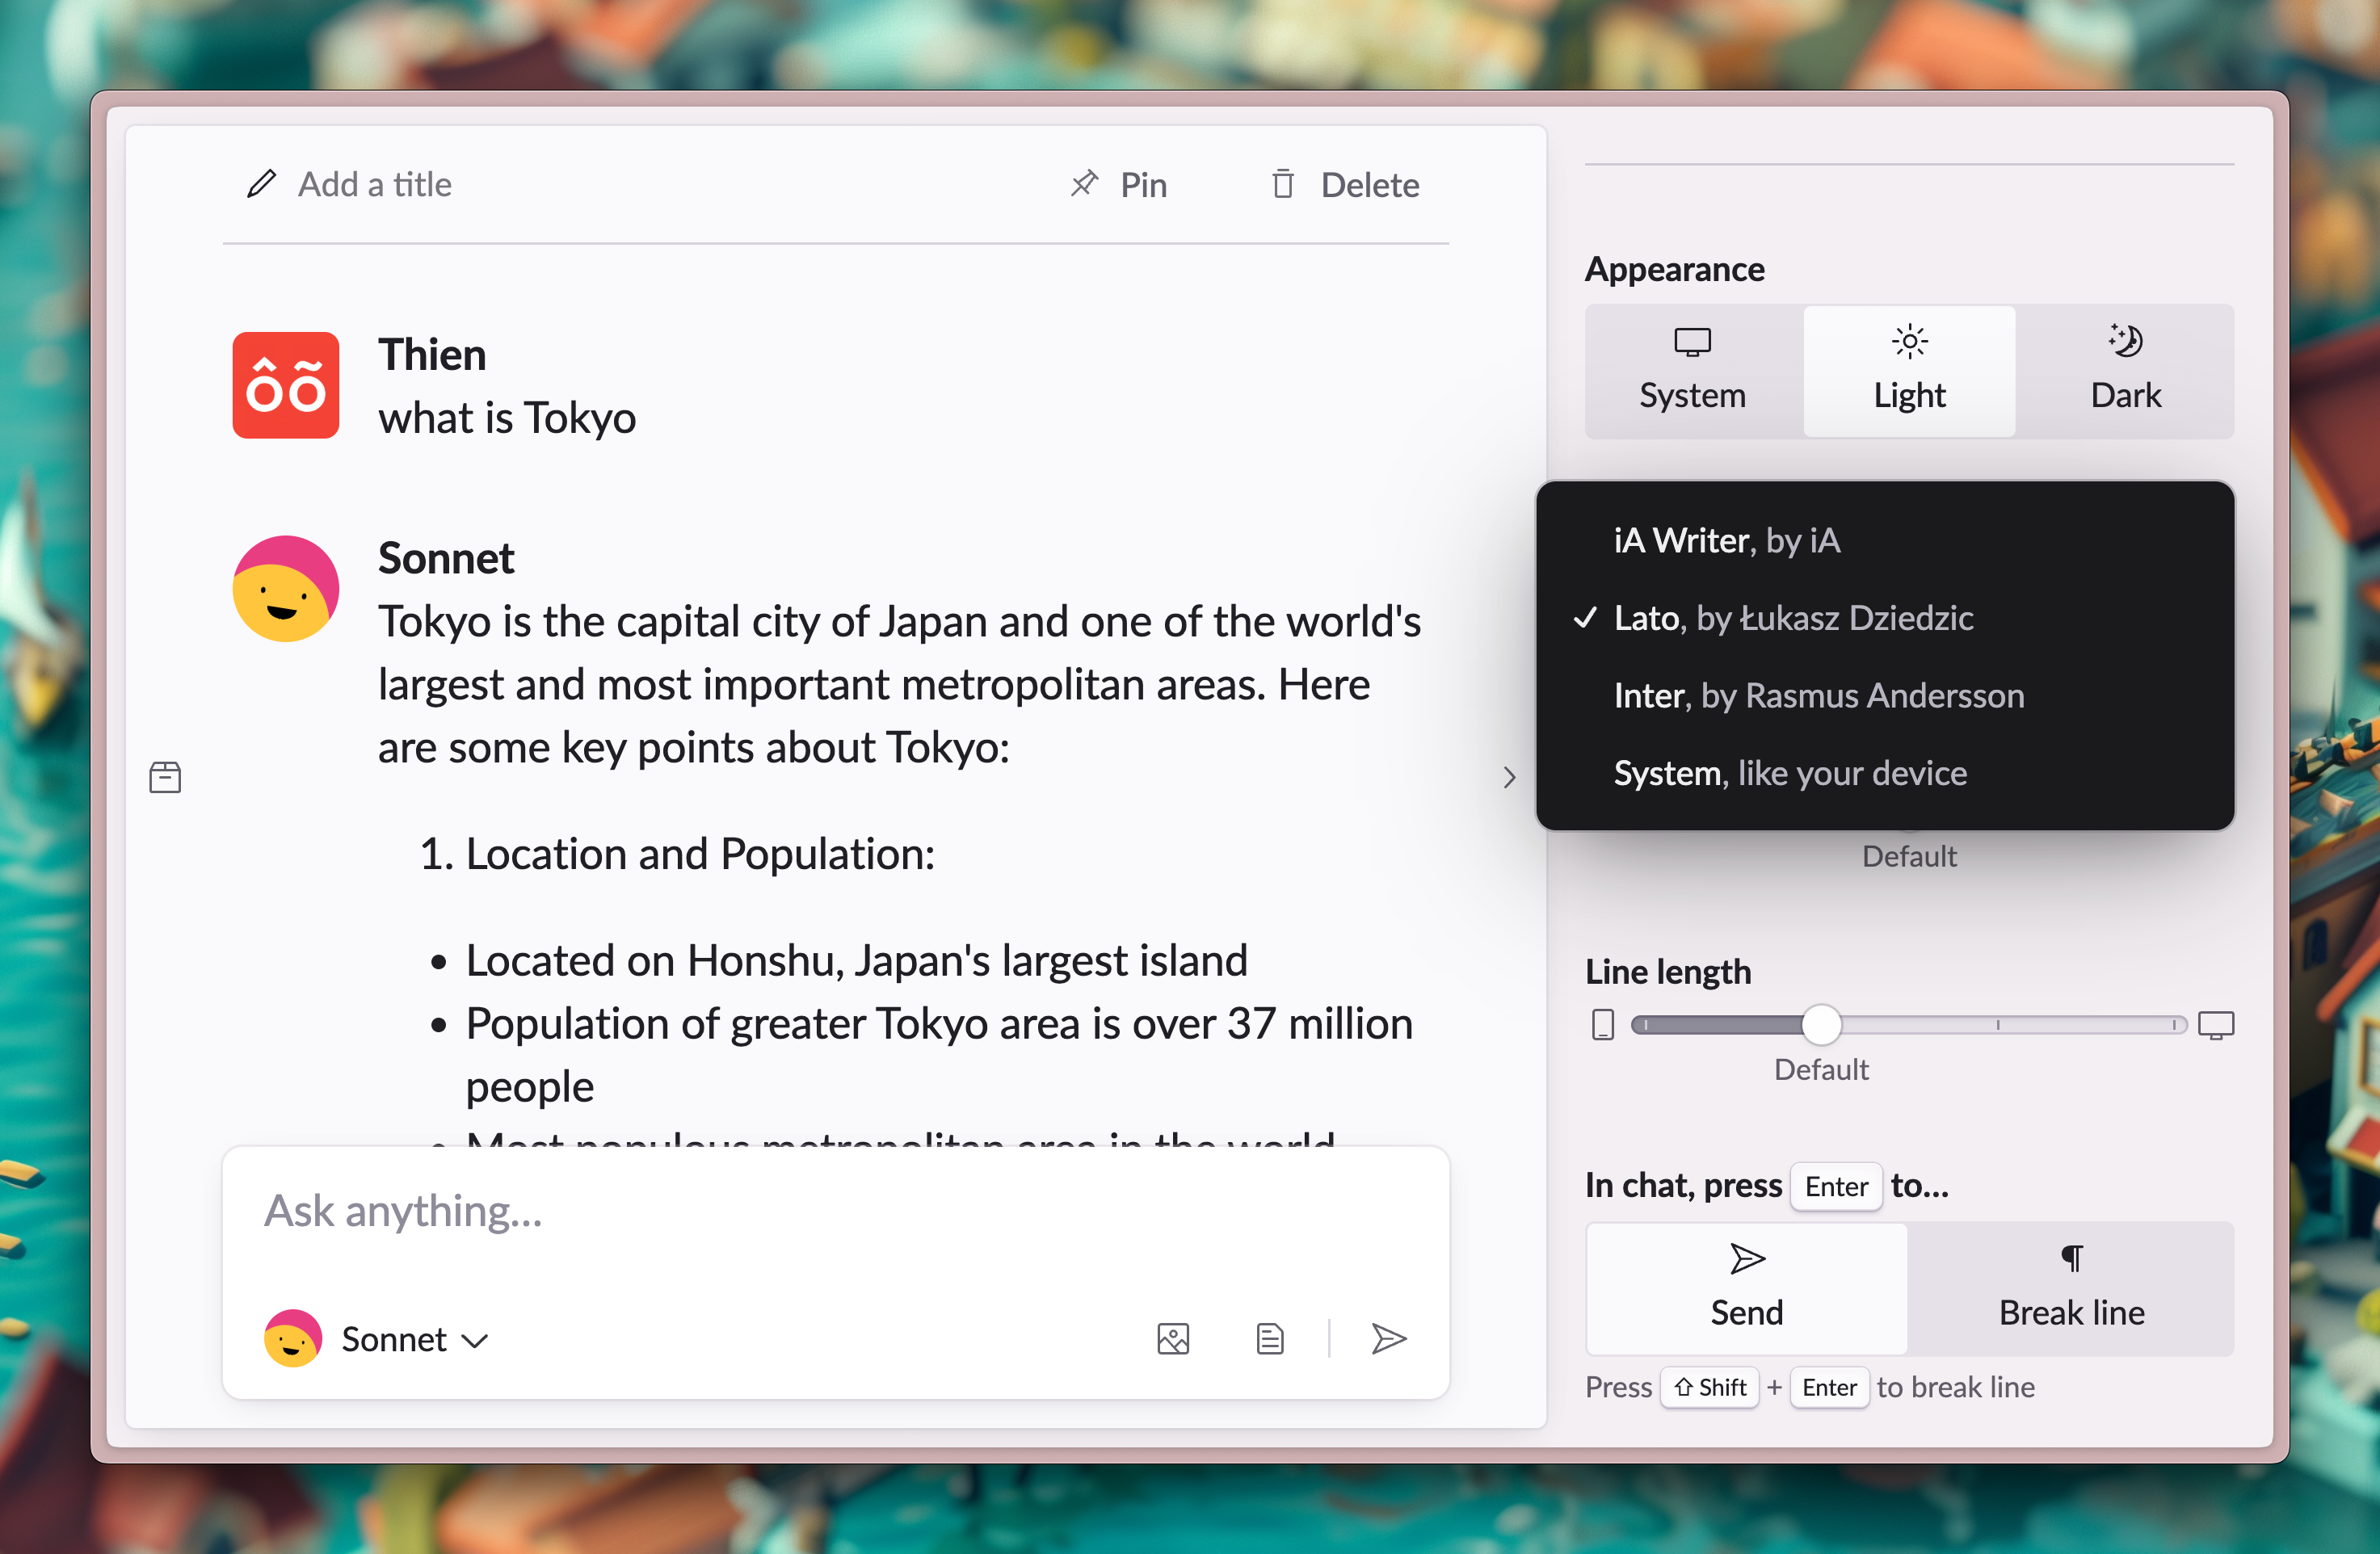Collapse the settings panel with the right chevron
This screenshot has height=1554, width=2380.
[1510, 777]
